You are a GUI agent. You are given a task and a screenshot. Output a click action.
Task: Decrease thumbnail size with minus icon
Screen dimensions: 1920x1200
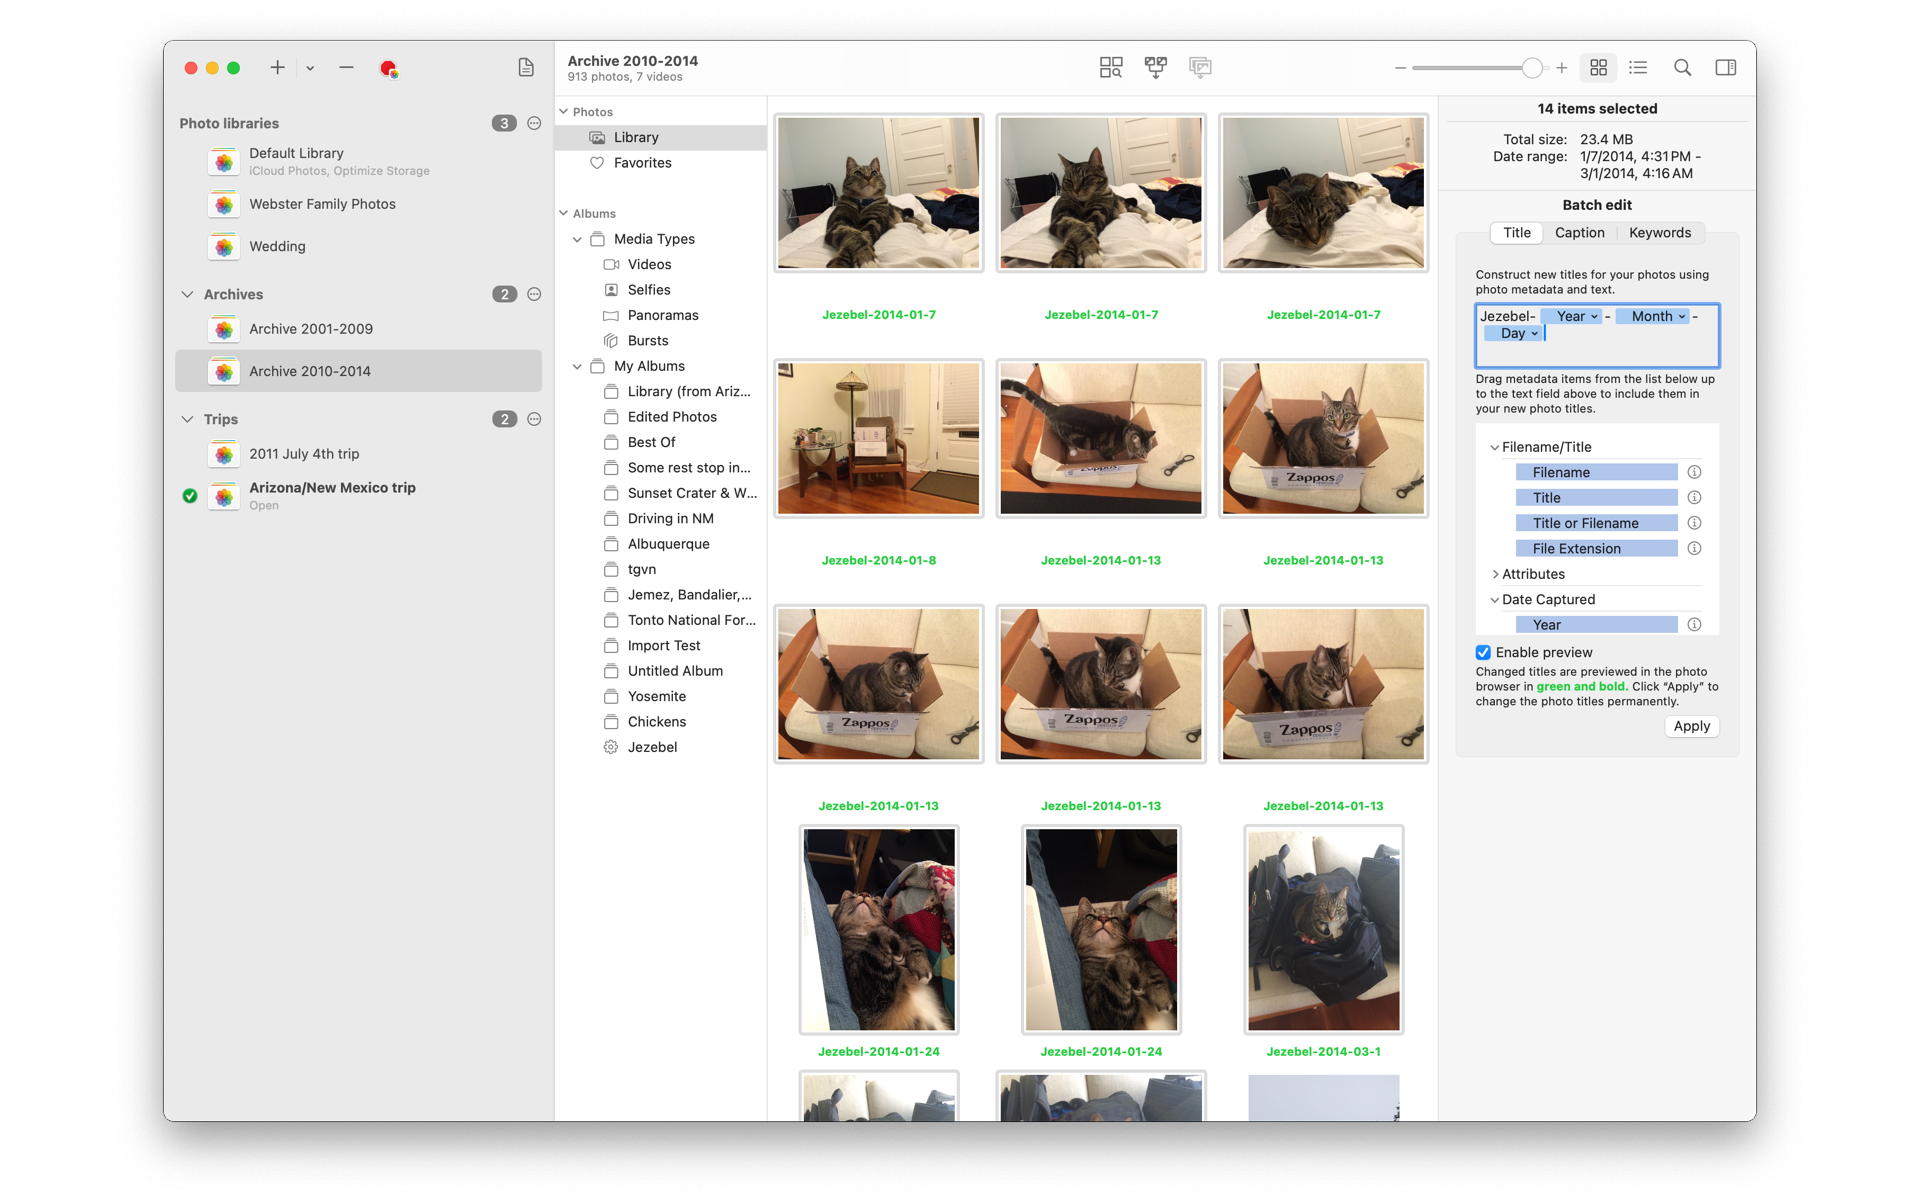[1401, 68]
